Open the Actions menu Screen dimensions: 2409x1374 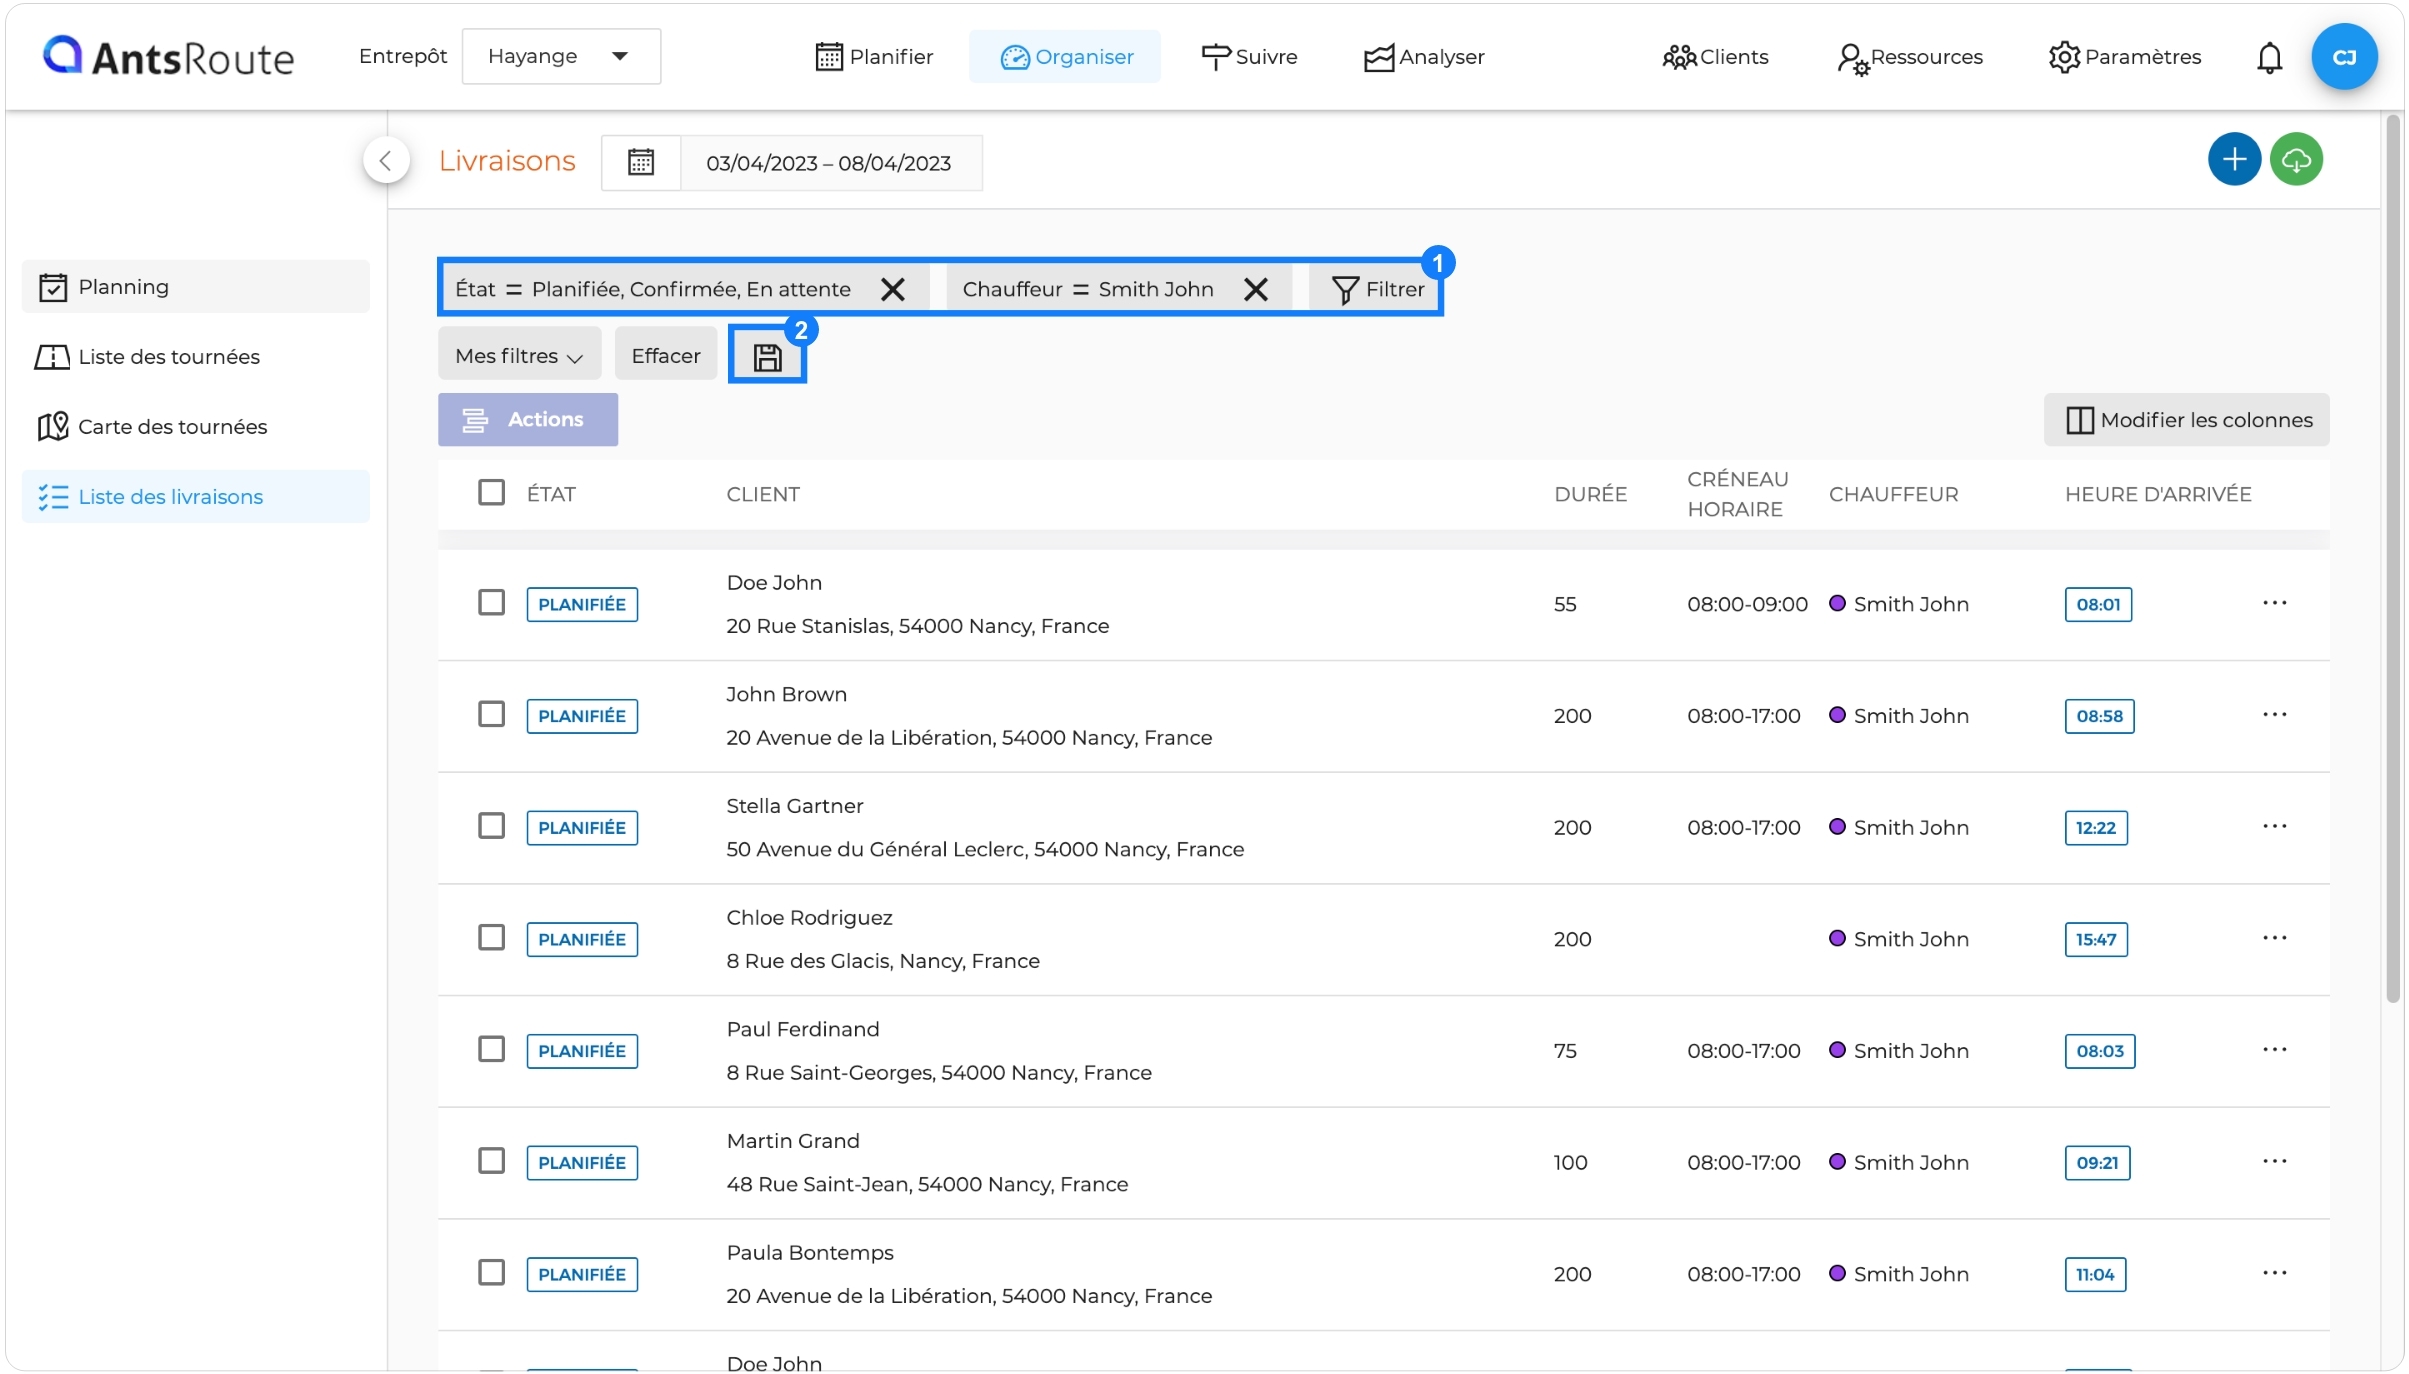527,420
